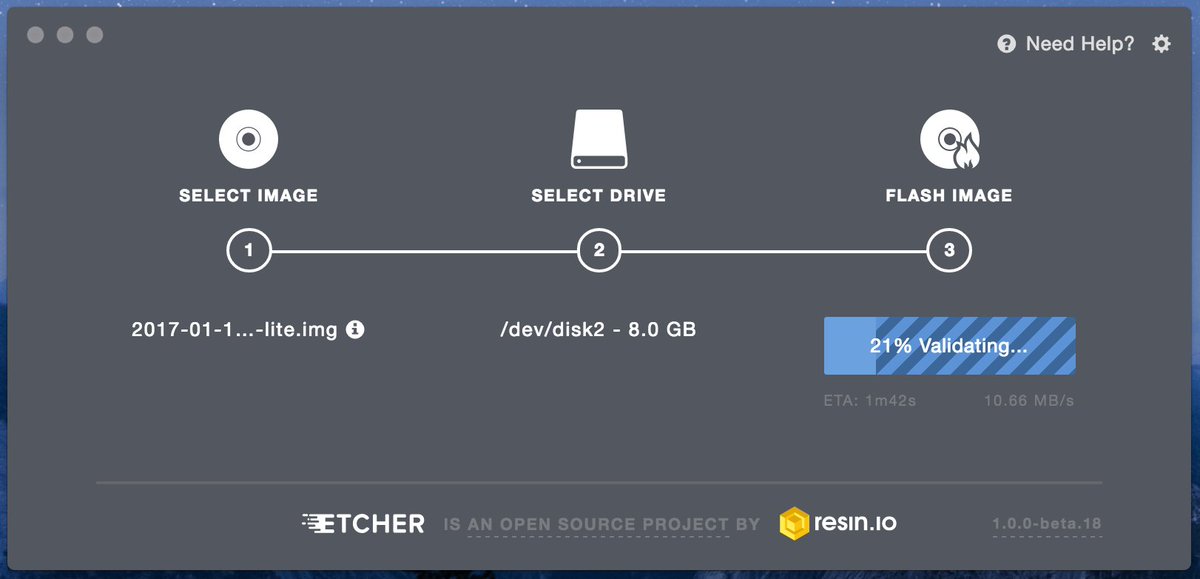
Task: Click the Select Image disc icon
Action: [x=248, y=138]
